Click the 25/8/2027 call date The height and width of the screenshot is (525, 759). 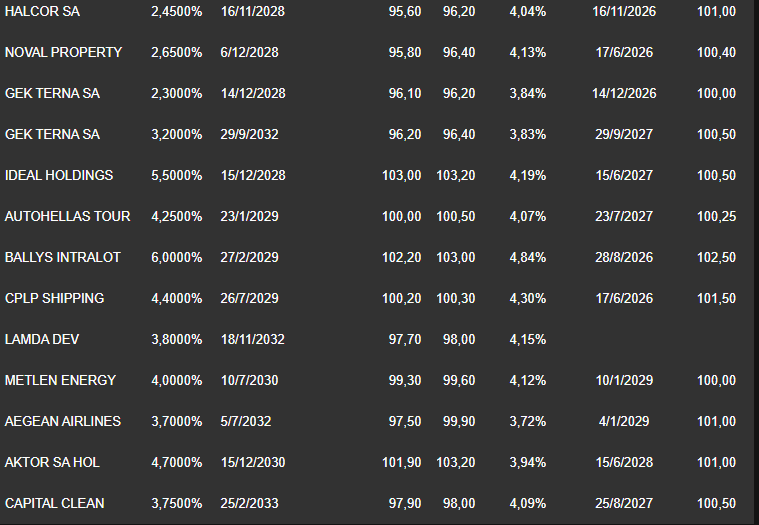624,504
